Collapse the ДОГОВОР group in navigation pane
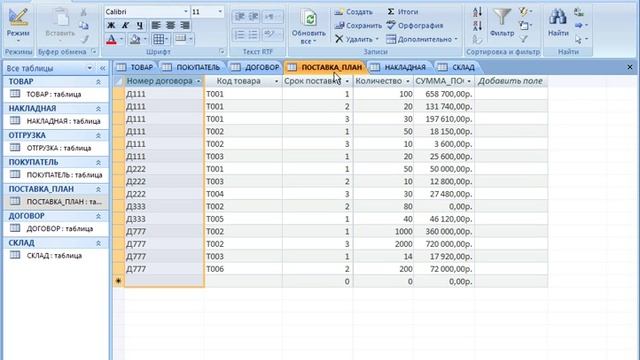The width and height of the screenshot is (640, 360). [x=98, y=216]
